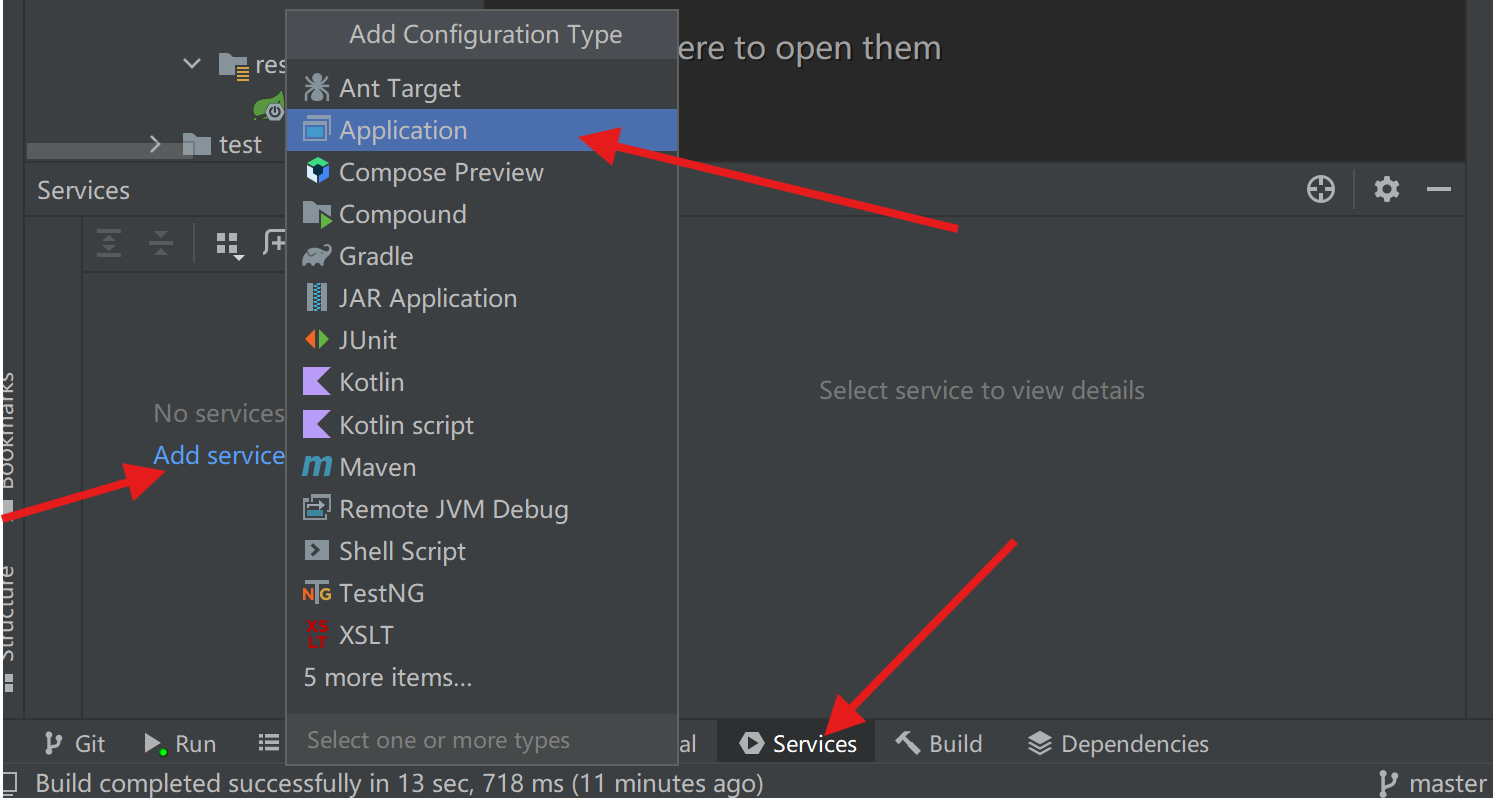Click the build completed status message
Screen dimensions: 1493x798
click(400, 783)
